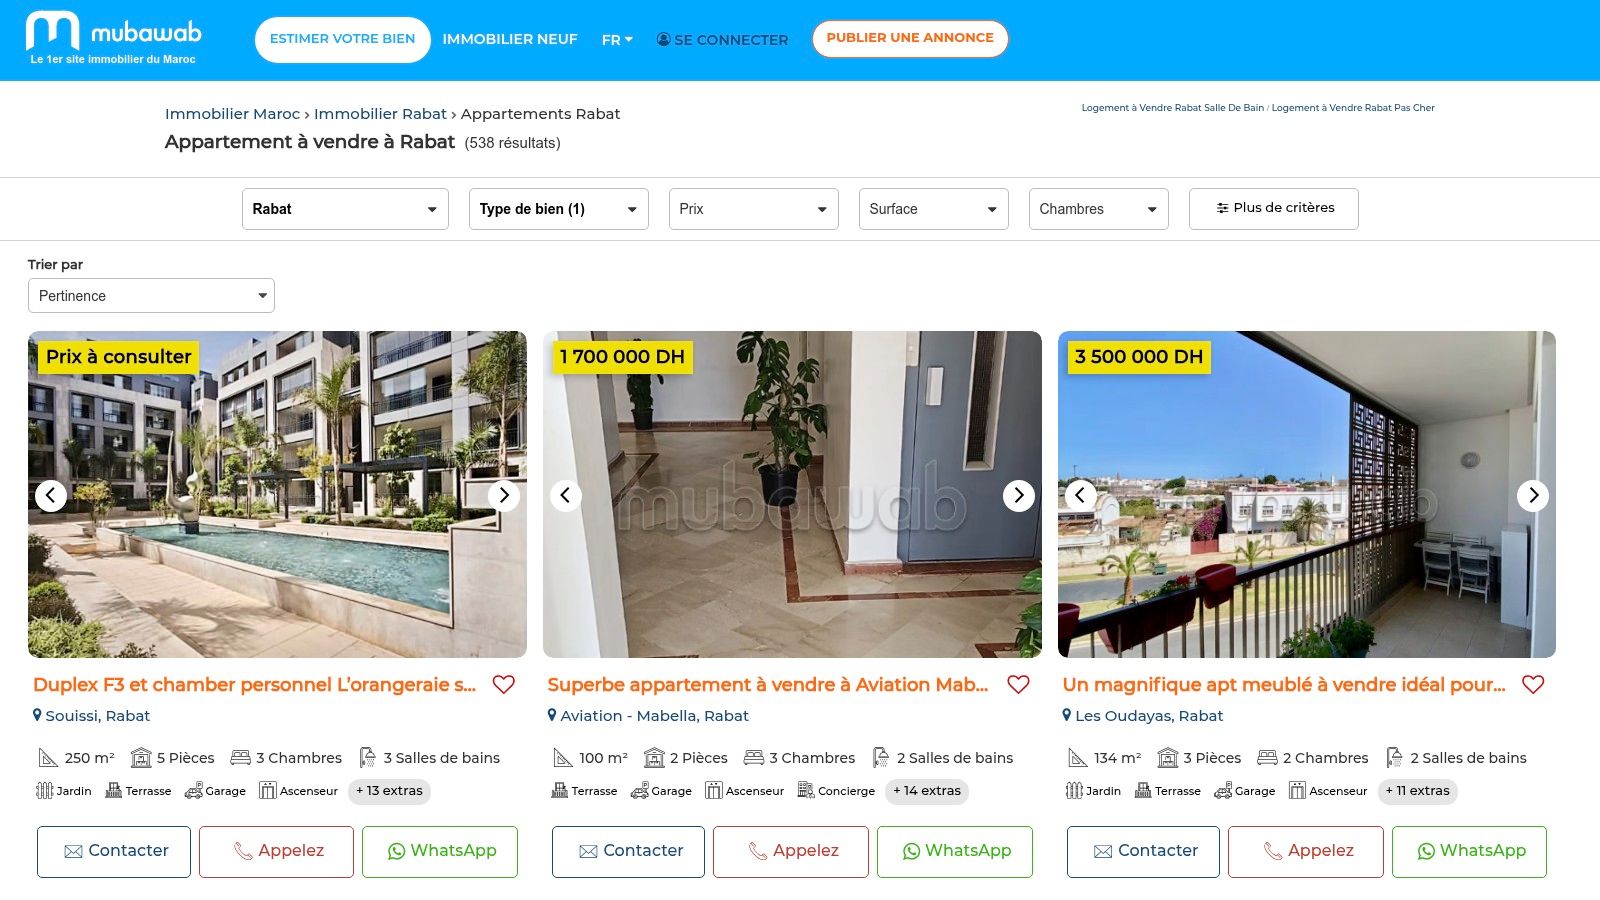Click WhatsApp button on the first listing
Image resolution: width=1600 pixels, height=900 pixels.
440,852
